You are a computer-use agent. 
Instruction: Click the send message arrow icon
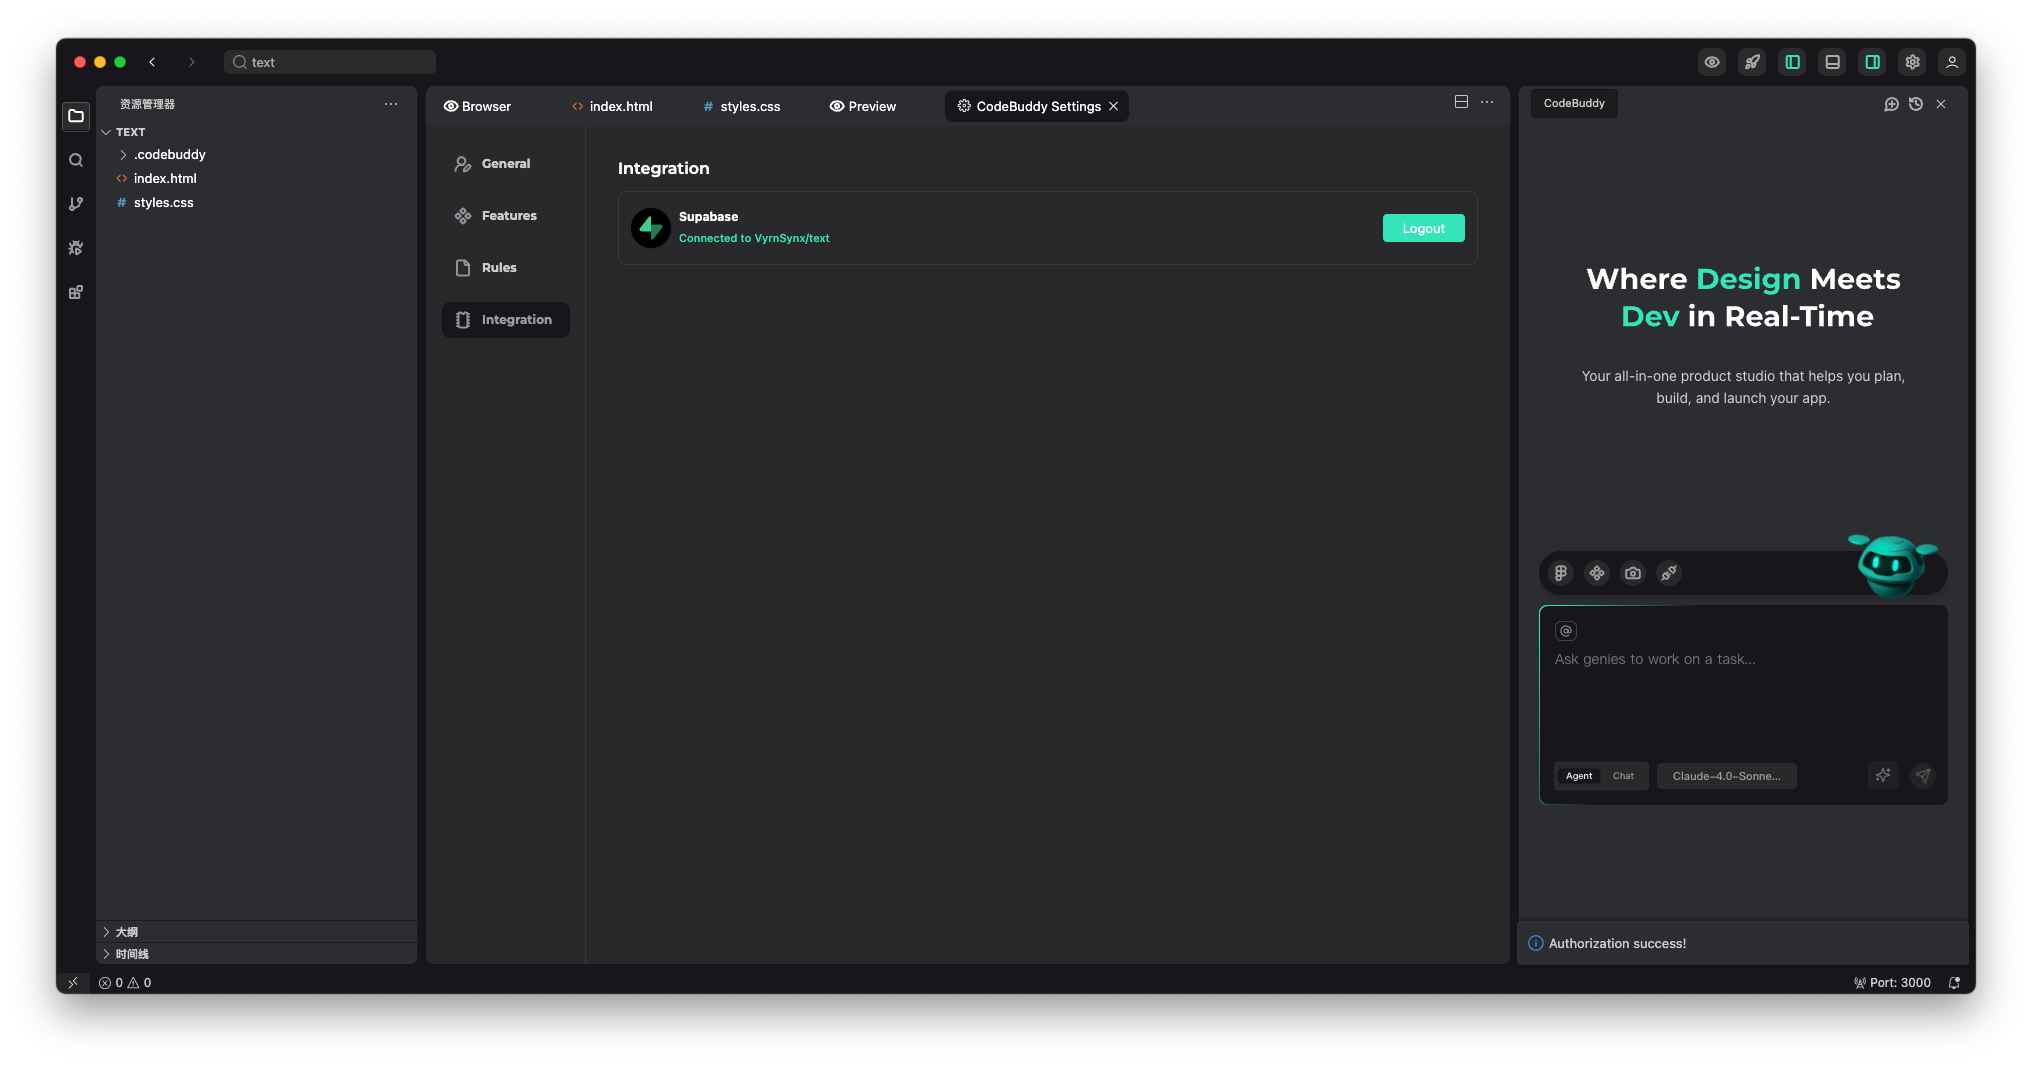pos(1923,775)
